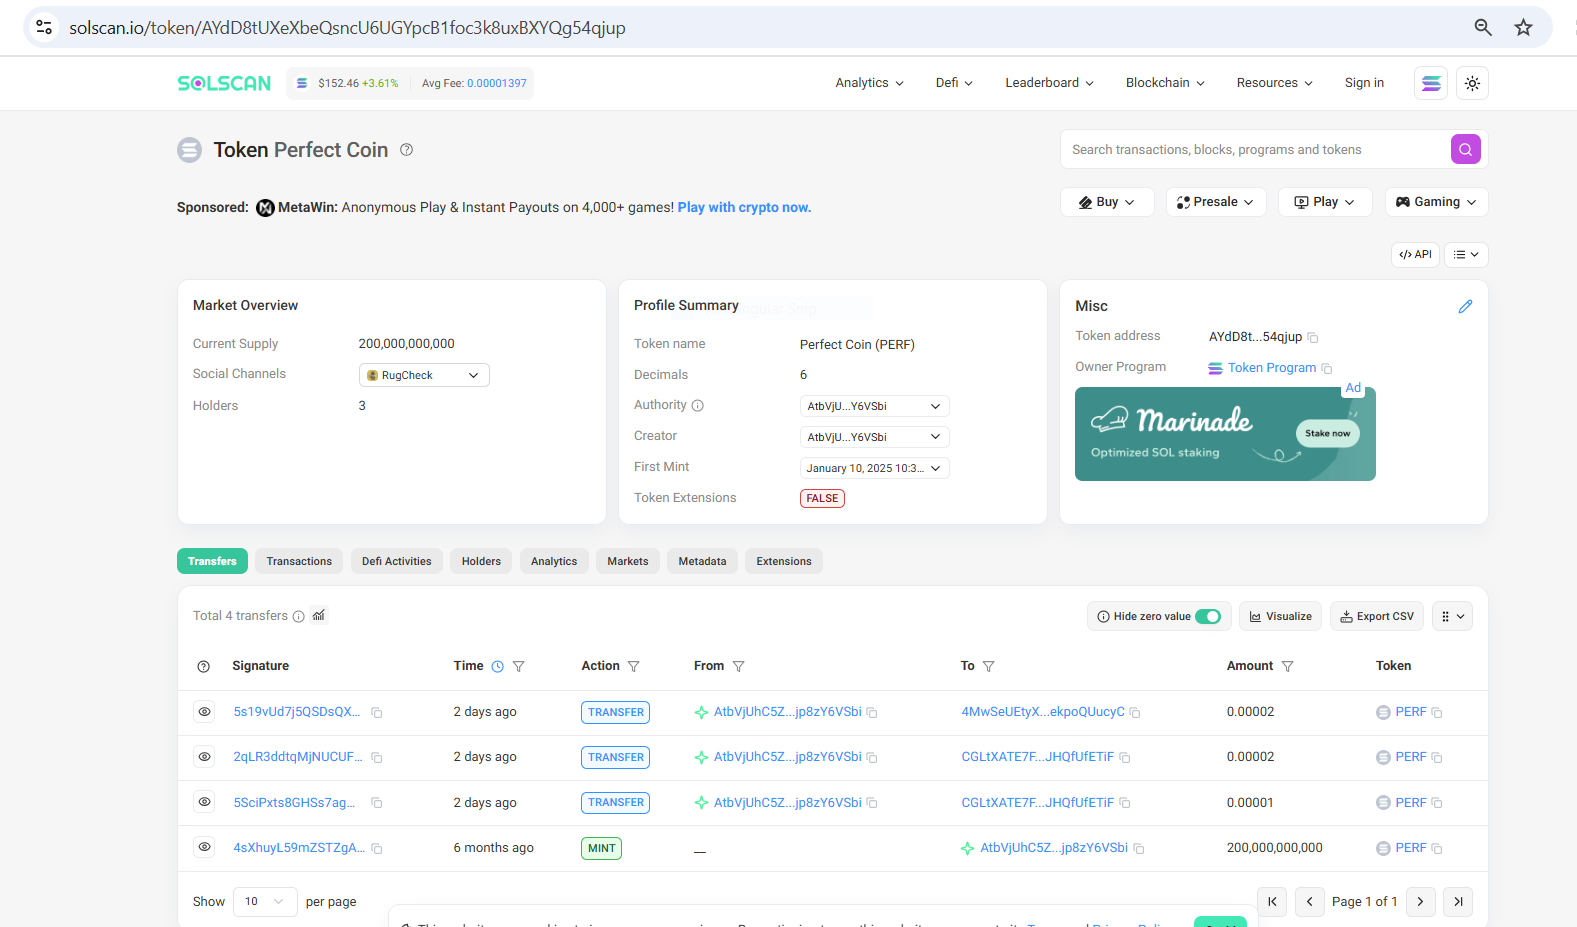Click the pencil edit icon in Misc
This screenshot has width=1577, height=927.
(1465, 307)
